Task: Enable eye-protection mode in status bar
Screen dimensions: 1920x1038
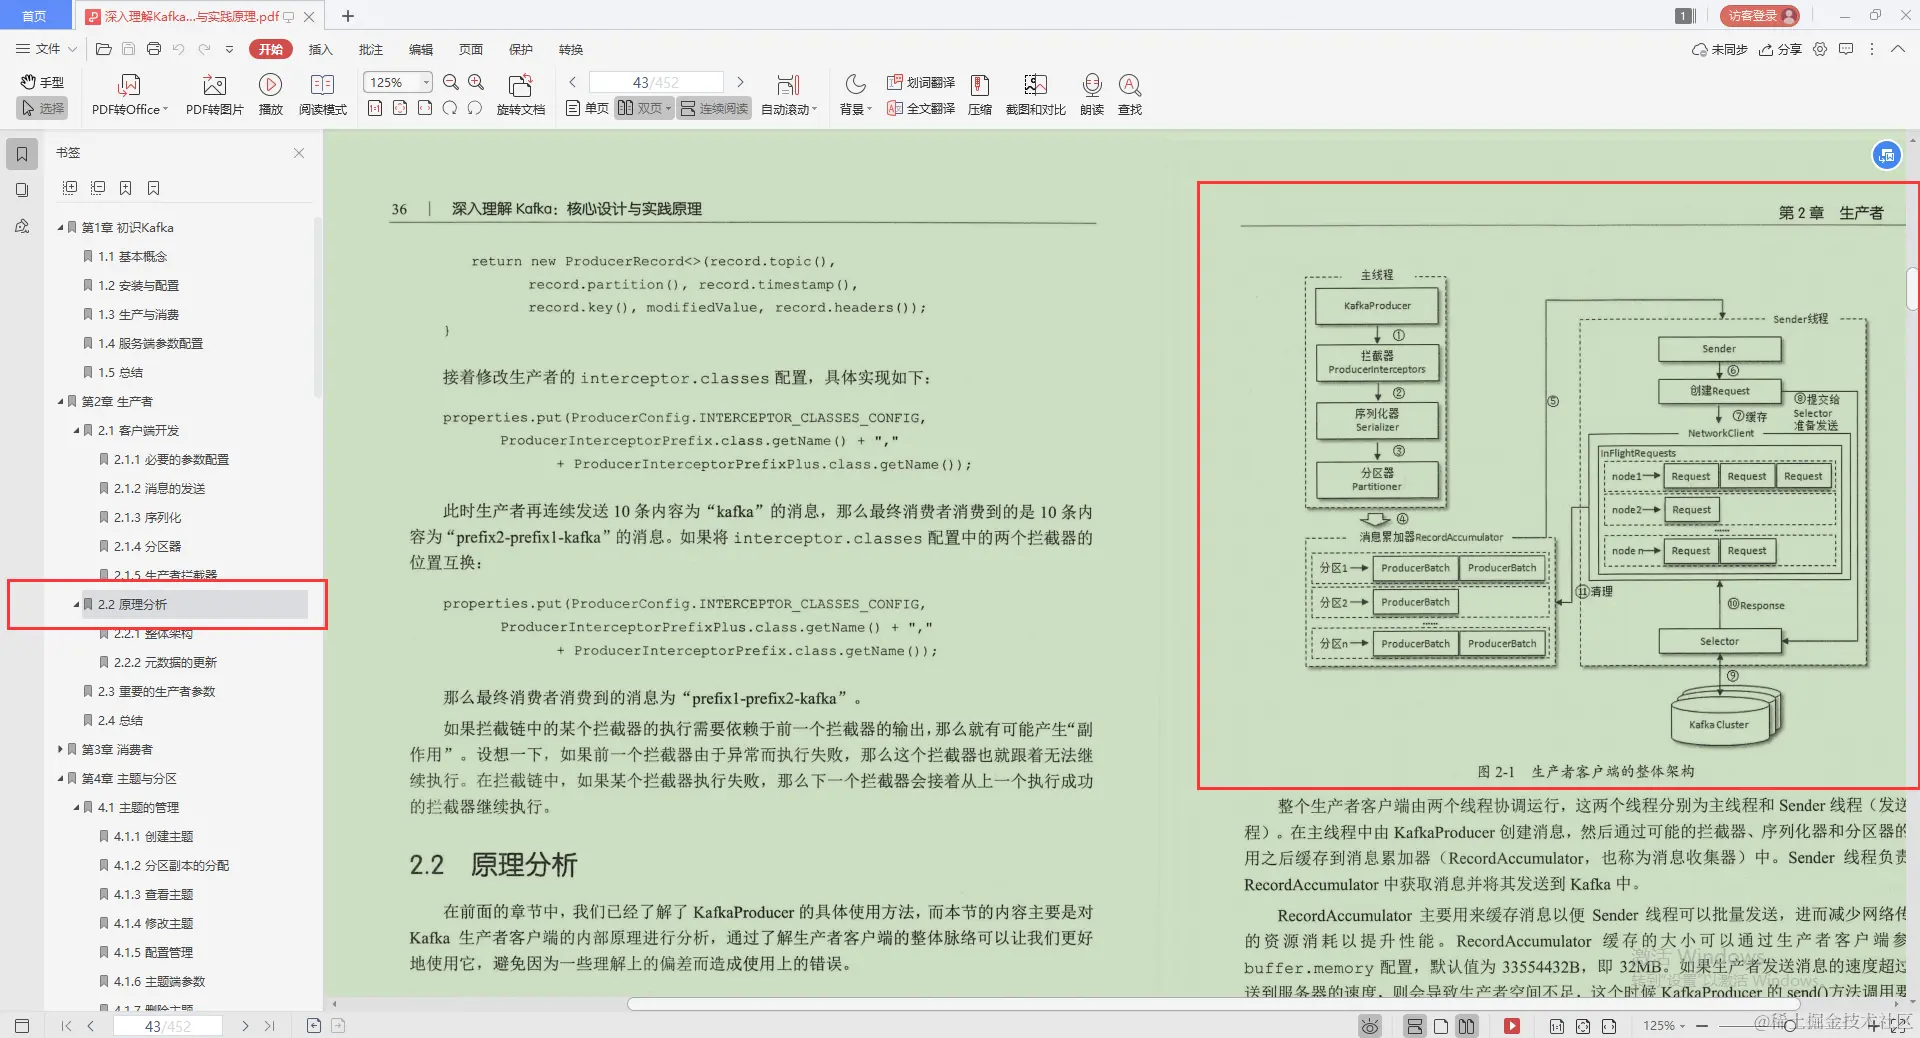Action: (x=1369, y=1026)
